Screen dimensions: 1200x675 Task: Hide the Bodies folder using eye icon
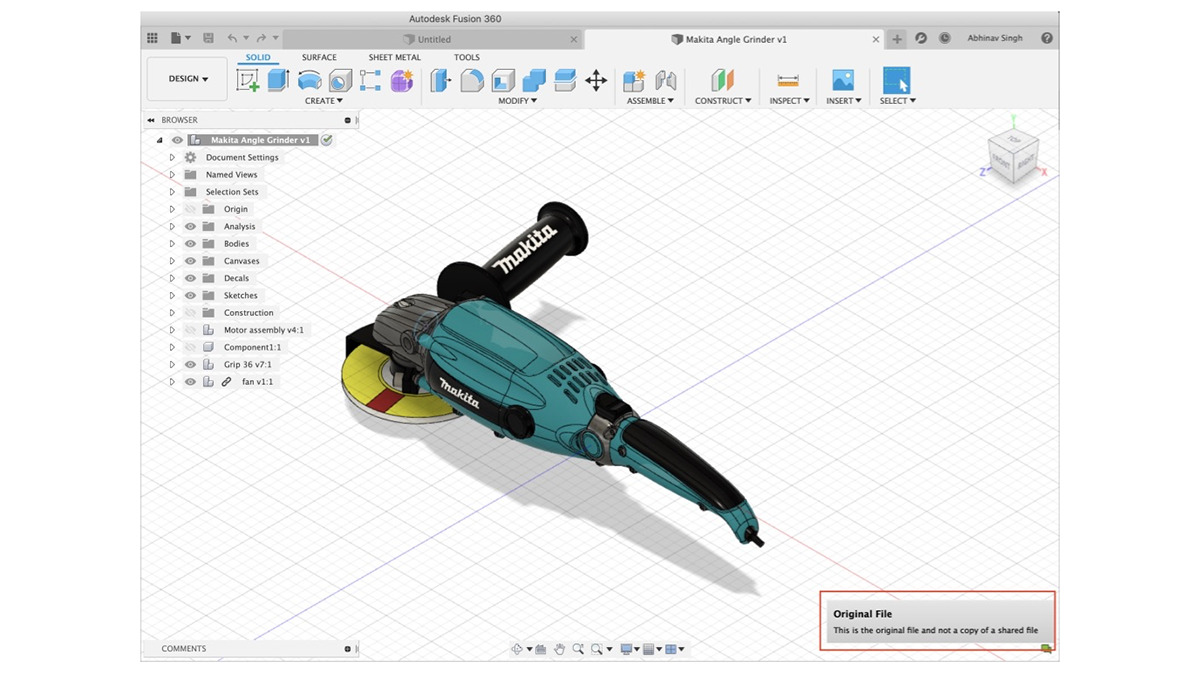click(x=190, y=244)
